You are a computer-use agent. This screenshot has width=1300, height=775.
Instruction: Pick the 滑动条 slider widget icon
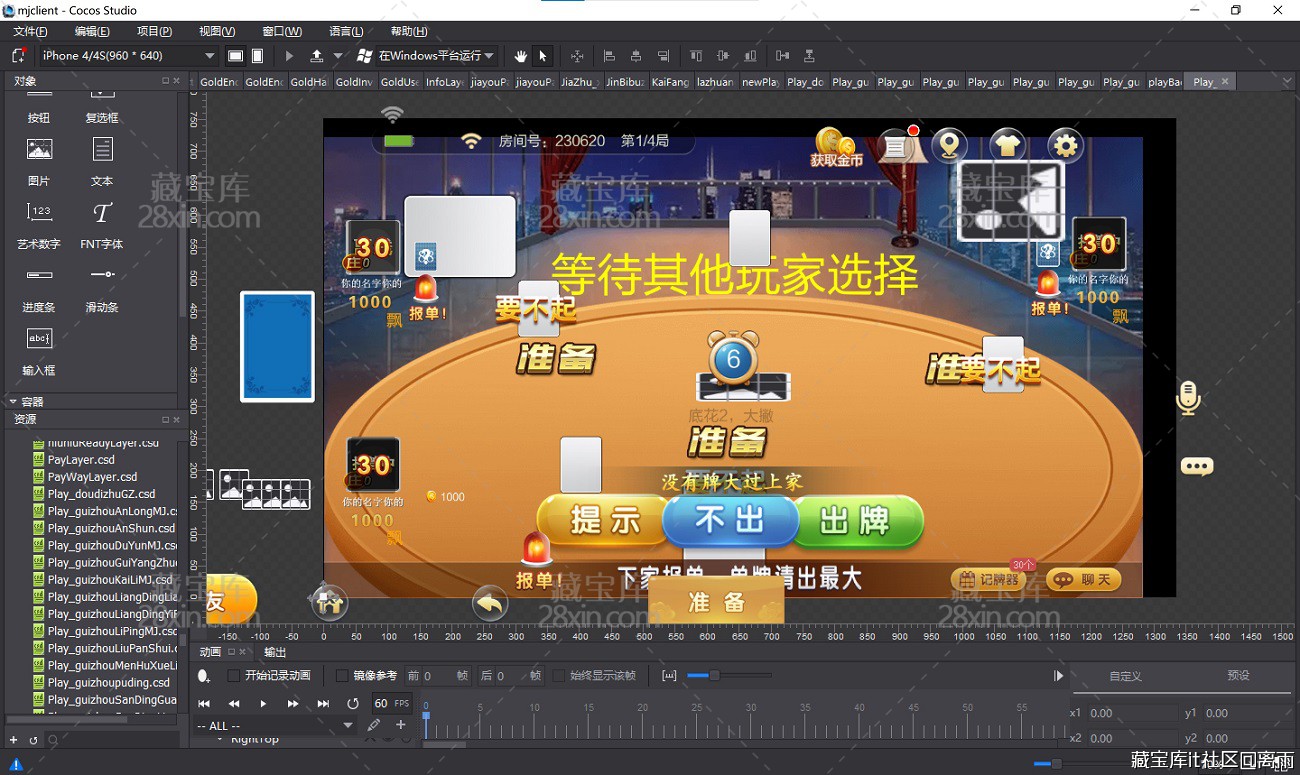[x=102, y=275]
